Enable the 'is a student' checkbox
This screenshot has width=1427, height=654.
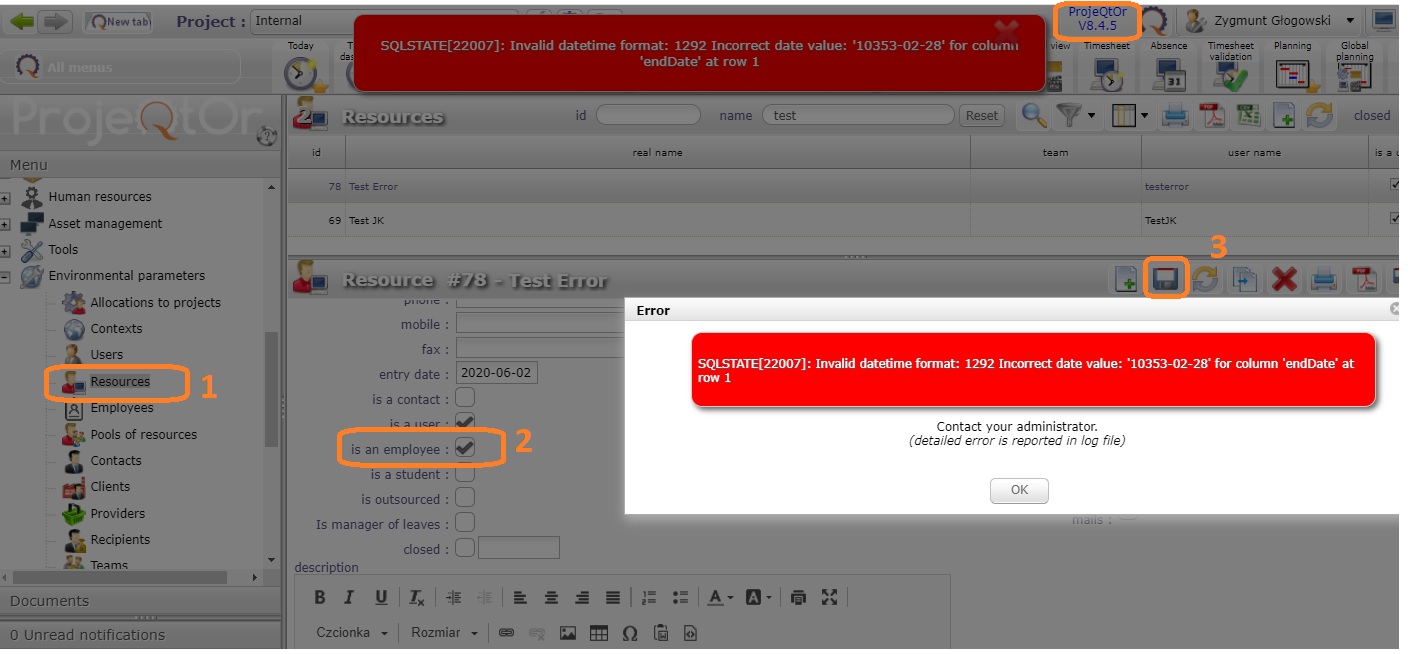click(465, 474)
